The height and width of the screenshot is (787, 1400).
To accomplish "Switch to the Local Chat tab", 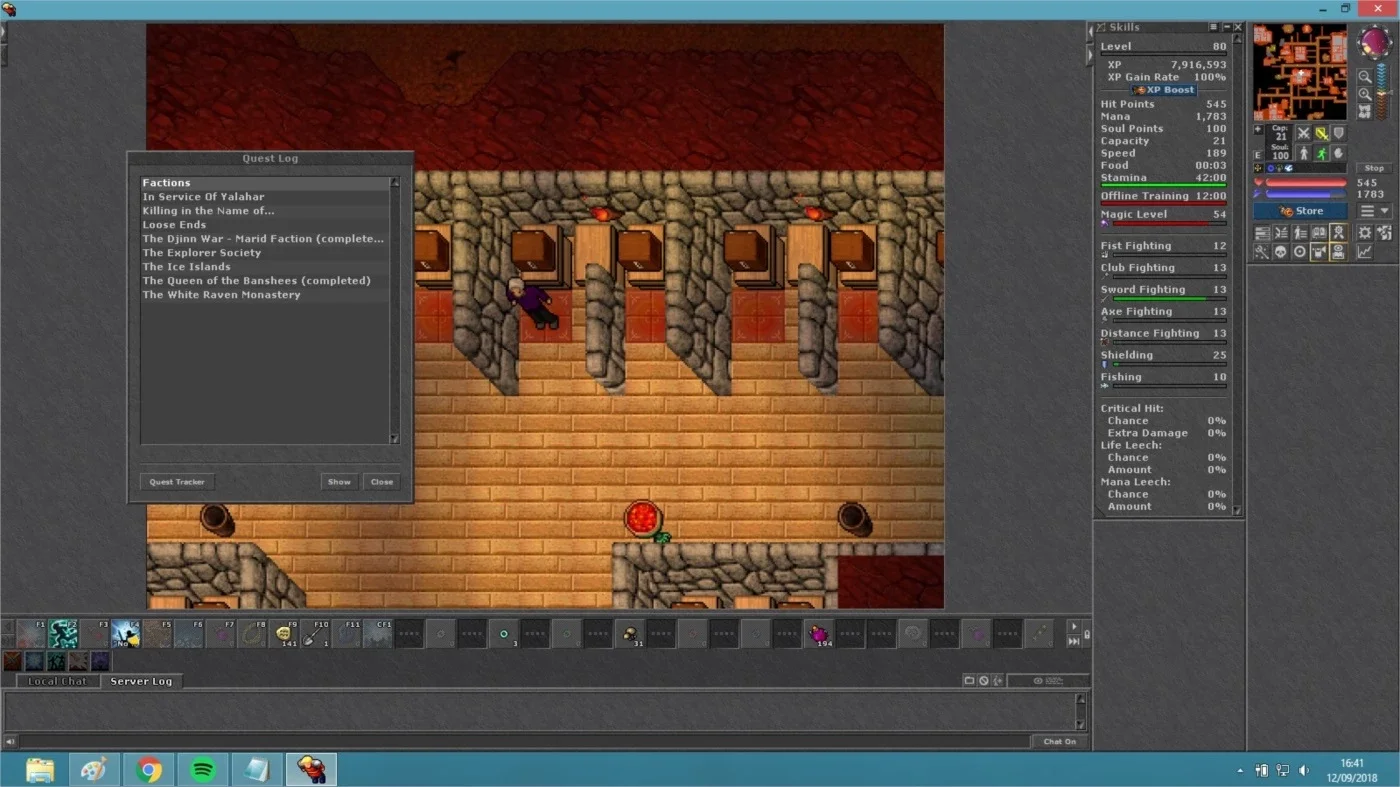I will point(58,681).
